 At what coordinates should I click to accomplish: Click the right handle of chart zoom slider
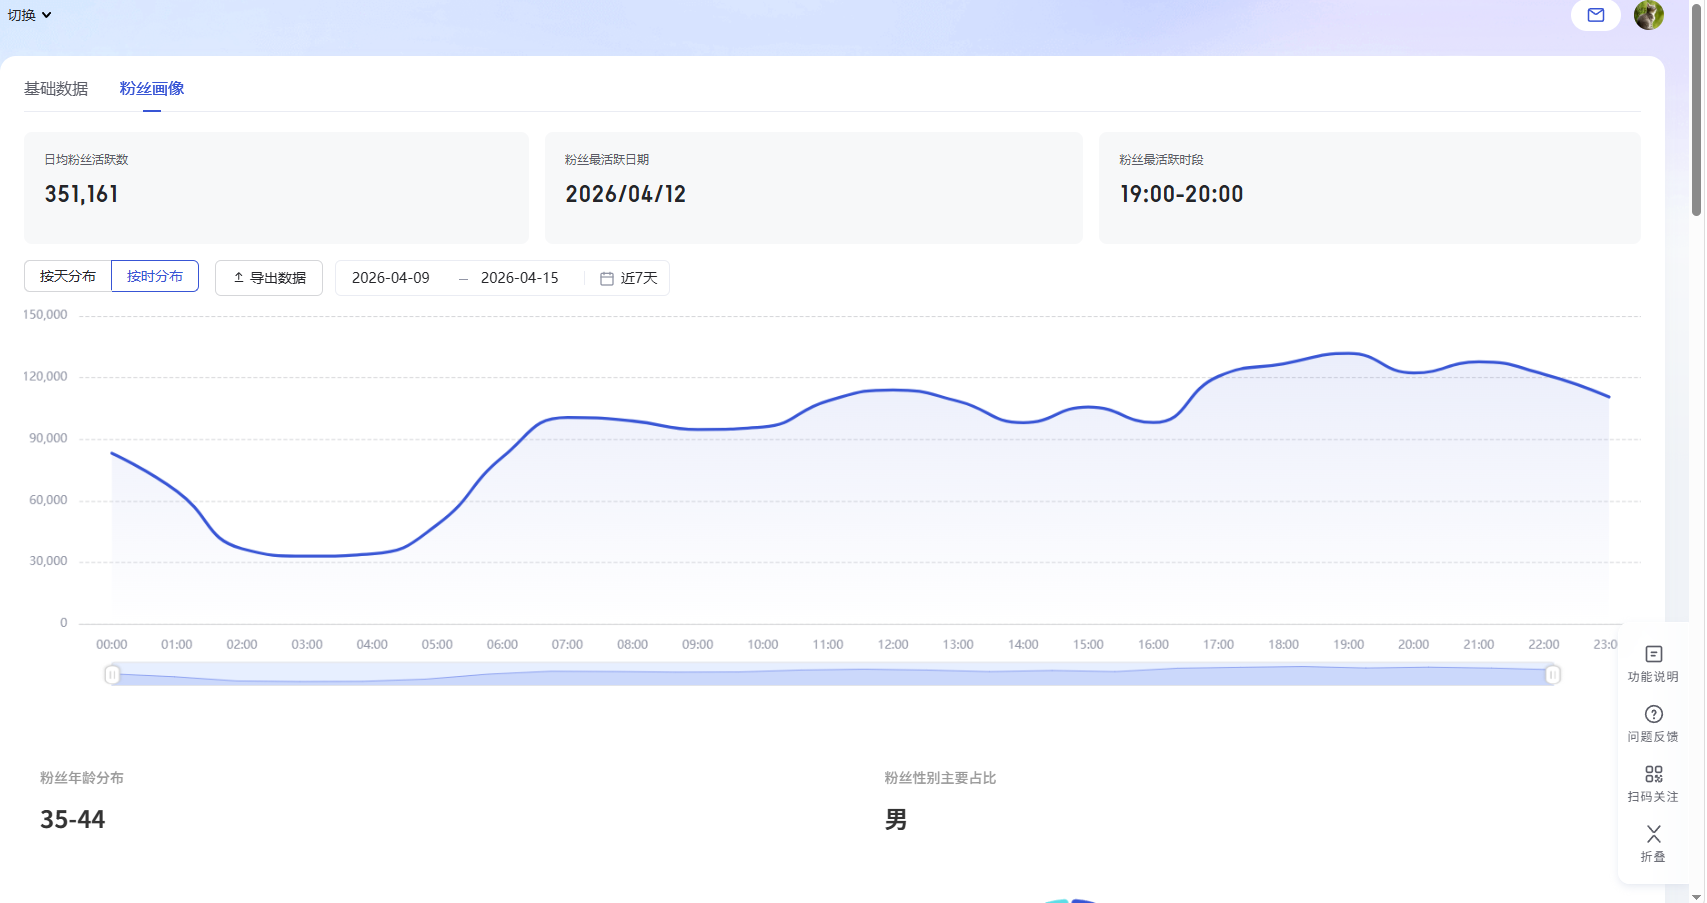(1552, 675)
